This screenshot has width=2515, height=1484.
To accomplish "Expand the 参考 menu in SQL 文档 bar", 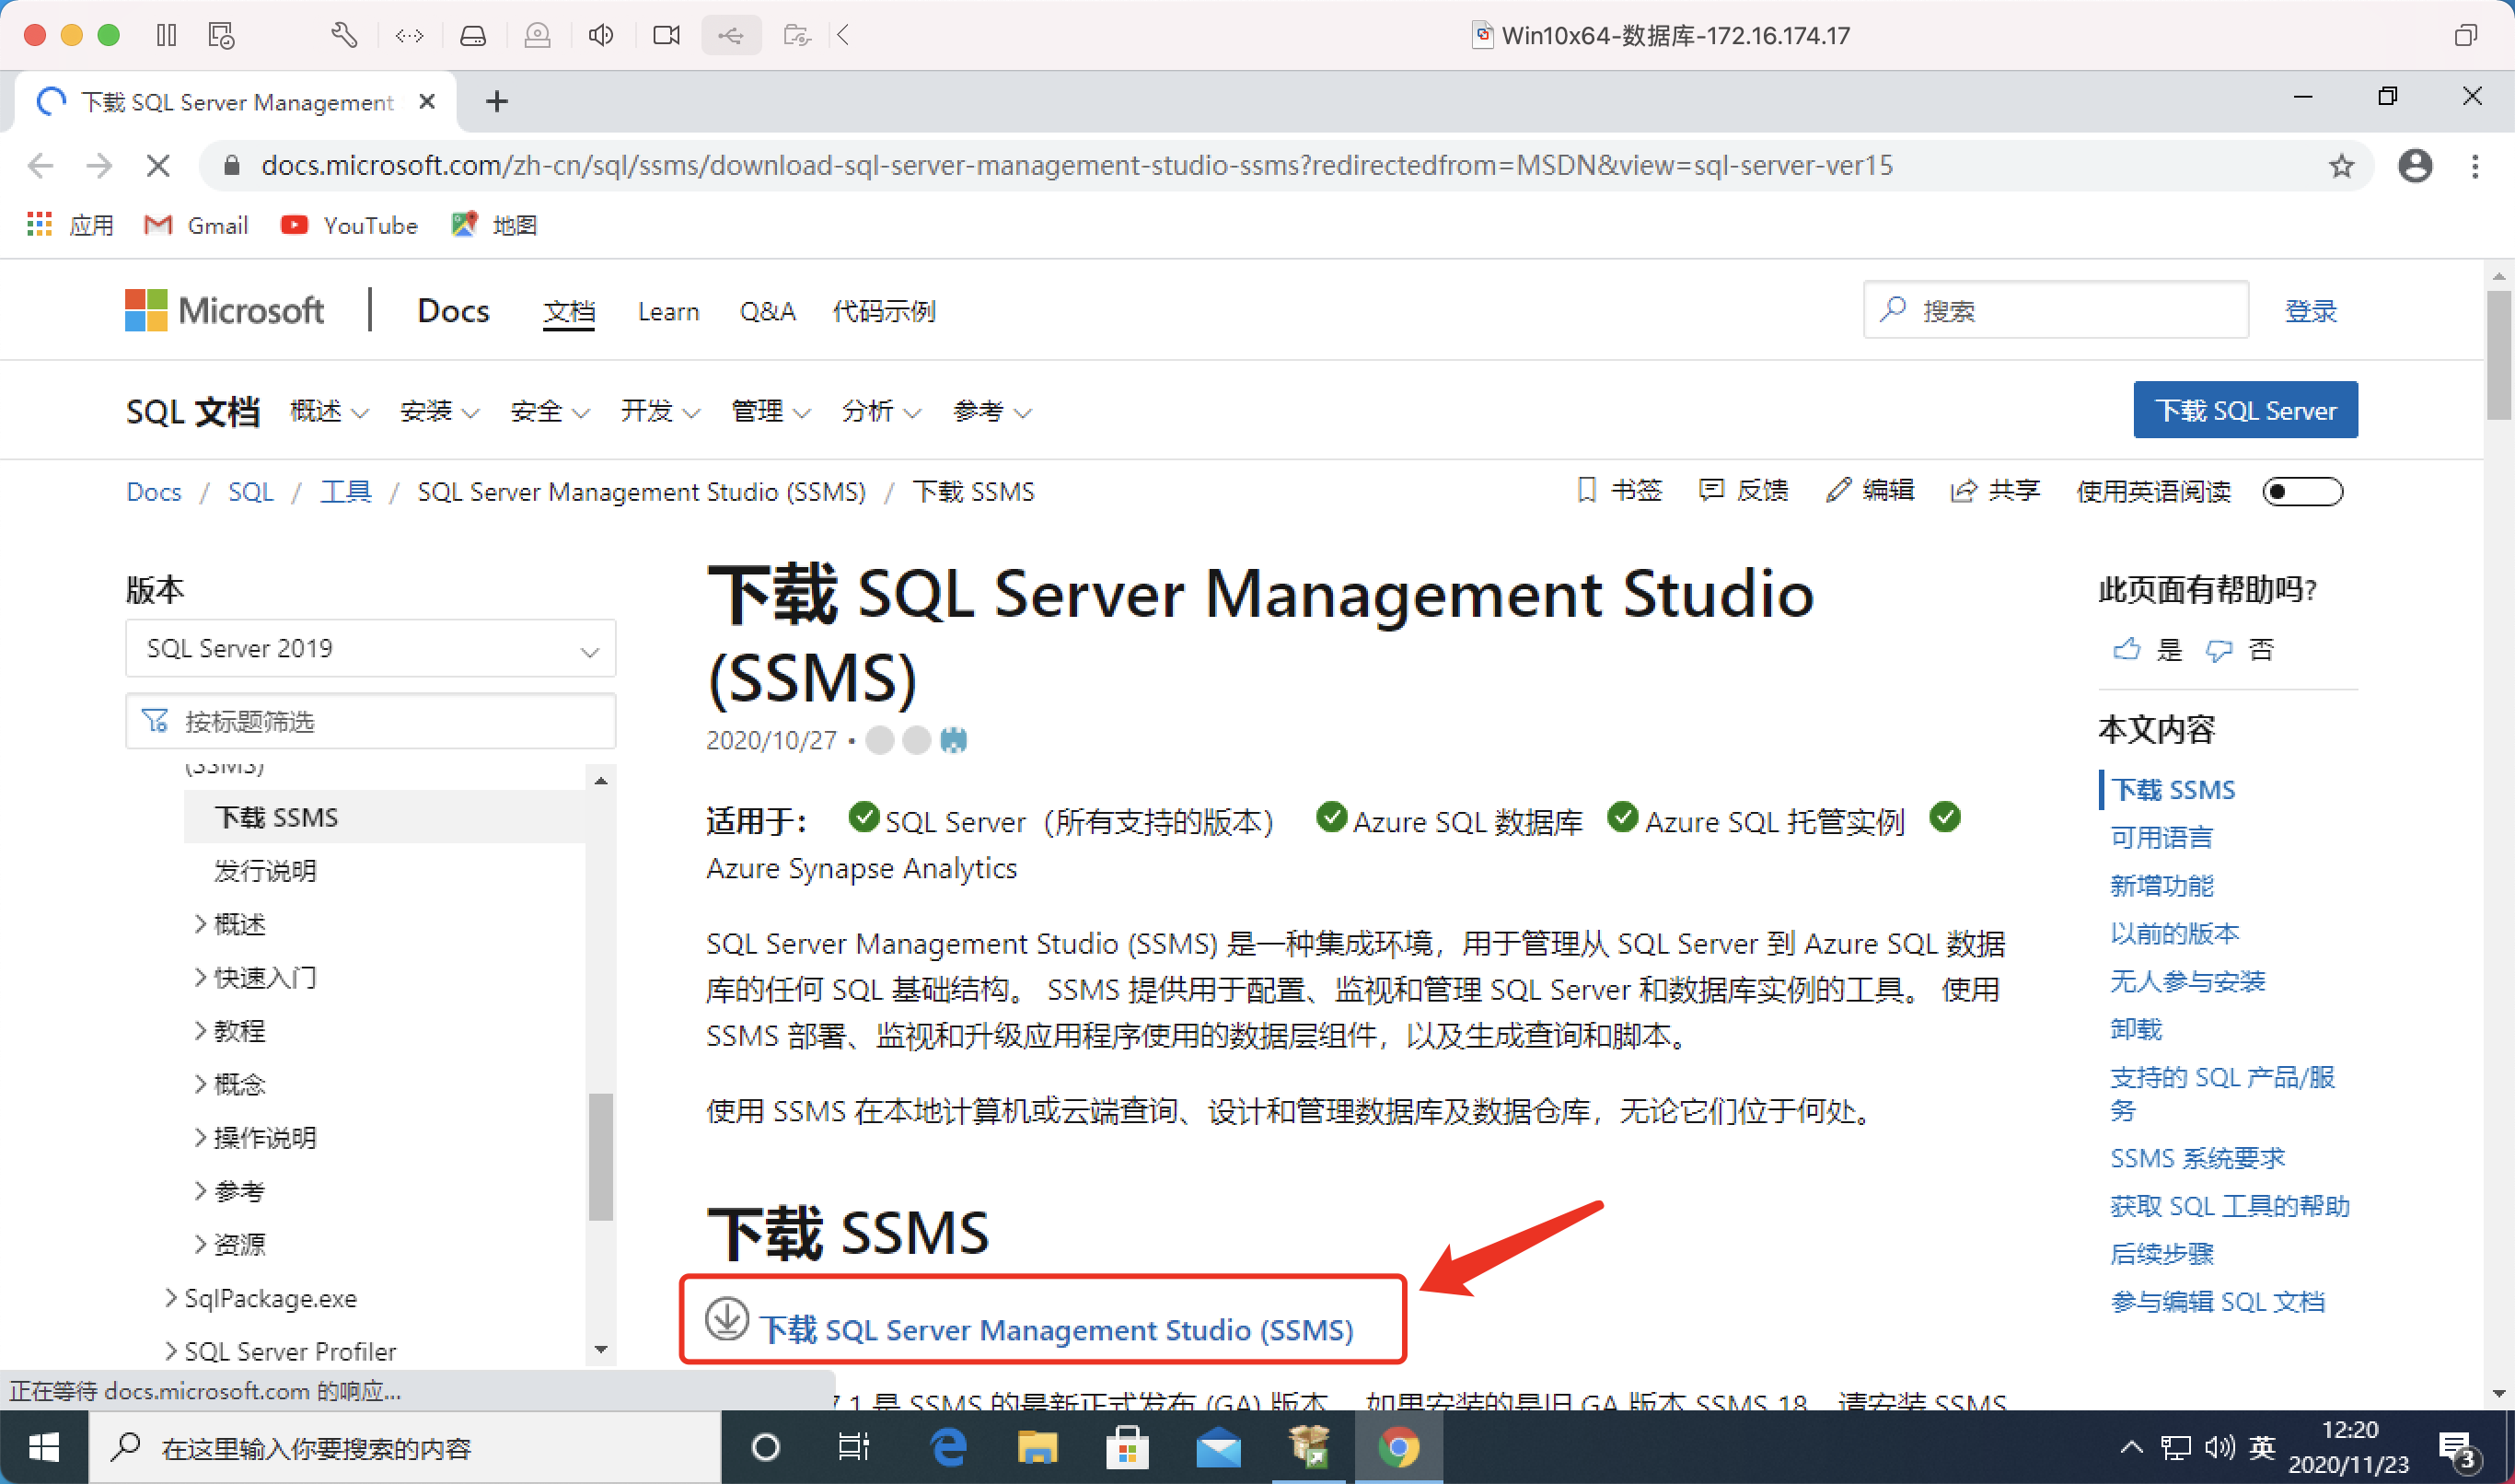I will click(992, 411).
